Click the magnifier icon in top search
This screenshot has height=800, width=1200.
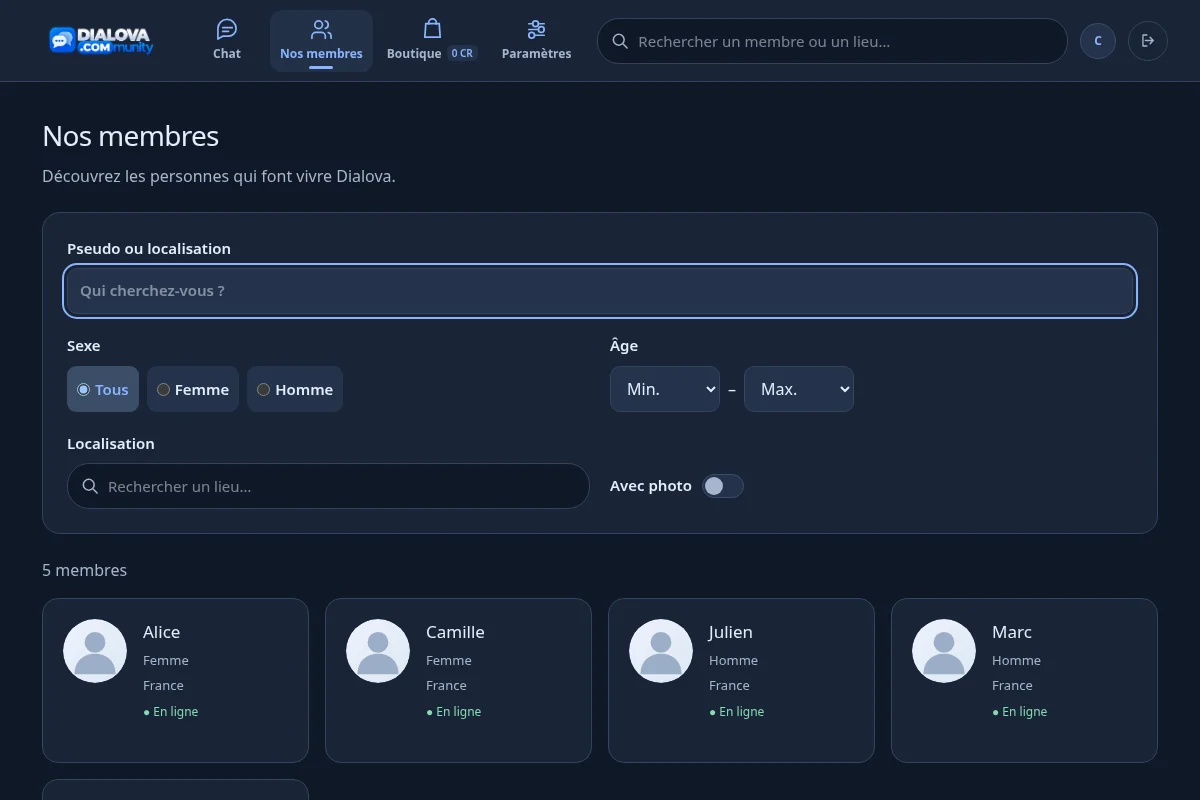point(620,41)
